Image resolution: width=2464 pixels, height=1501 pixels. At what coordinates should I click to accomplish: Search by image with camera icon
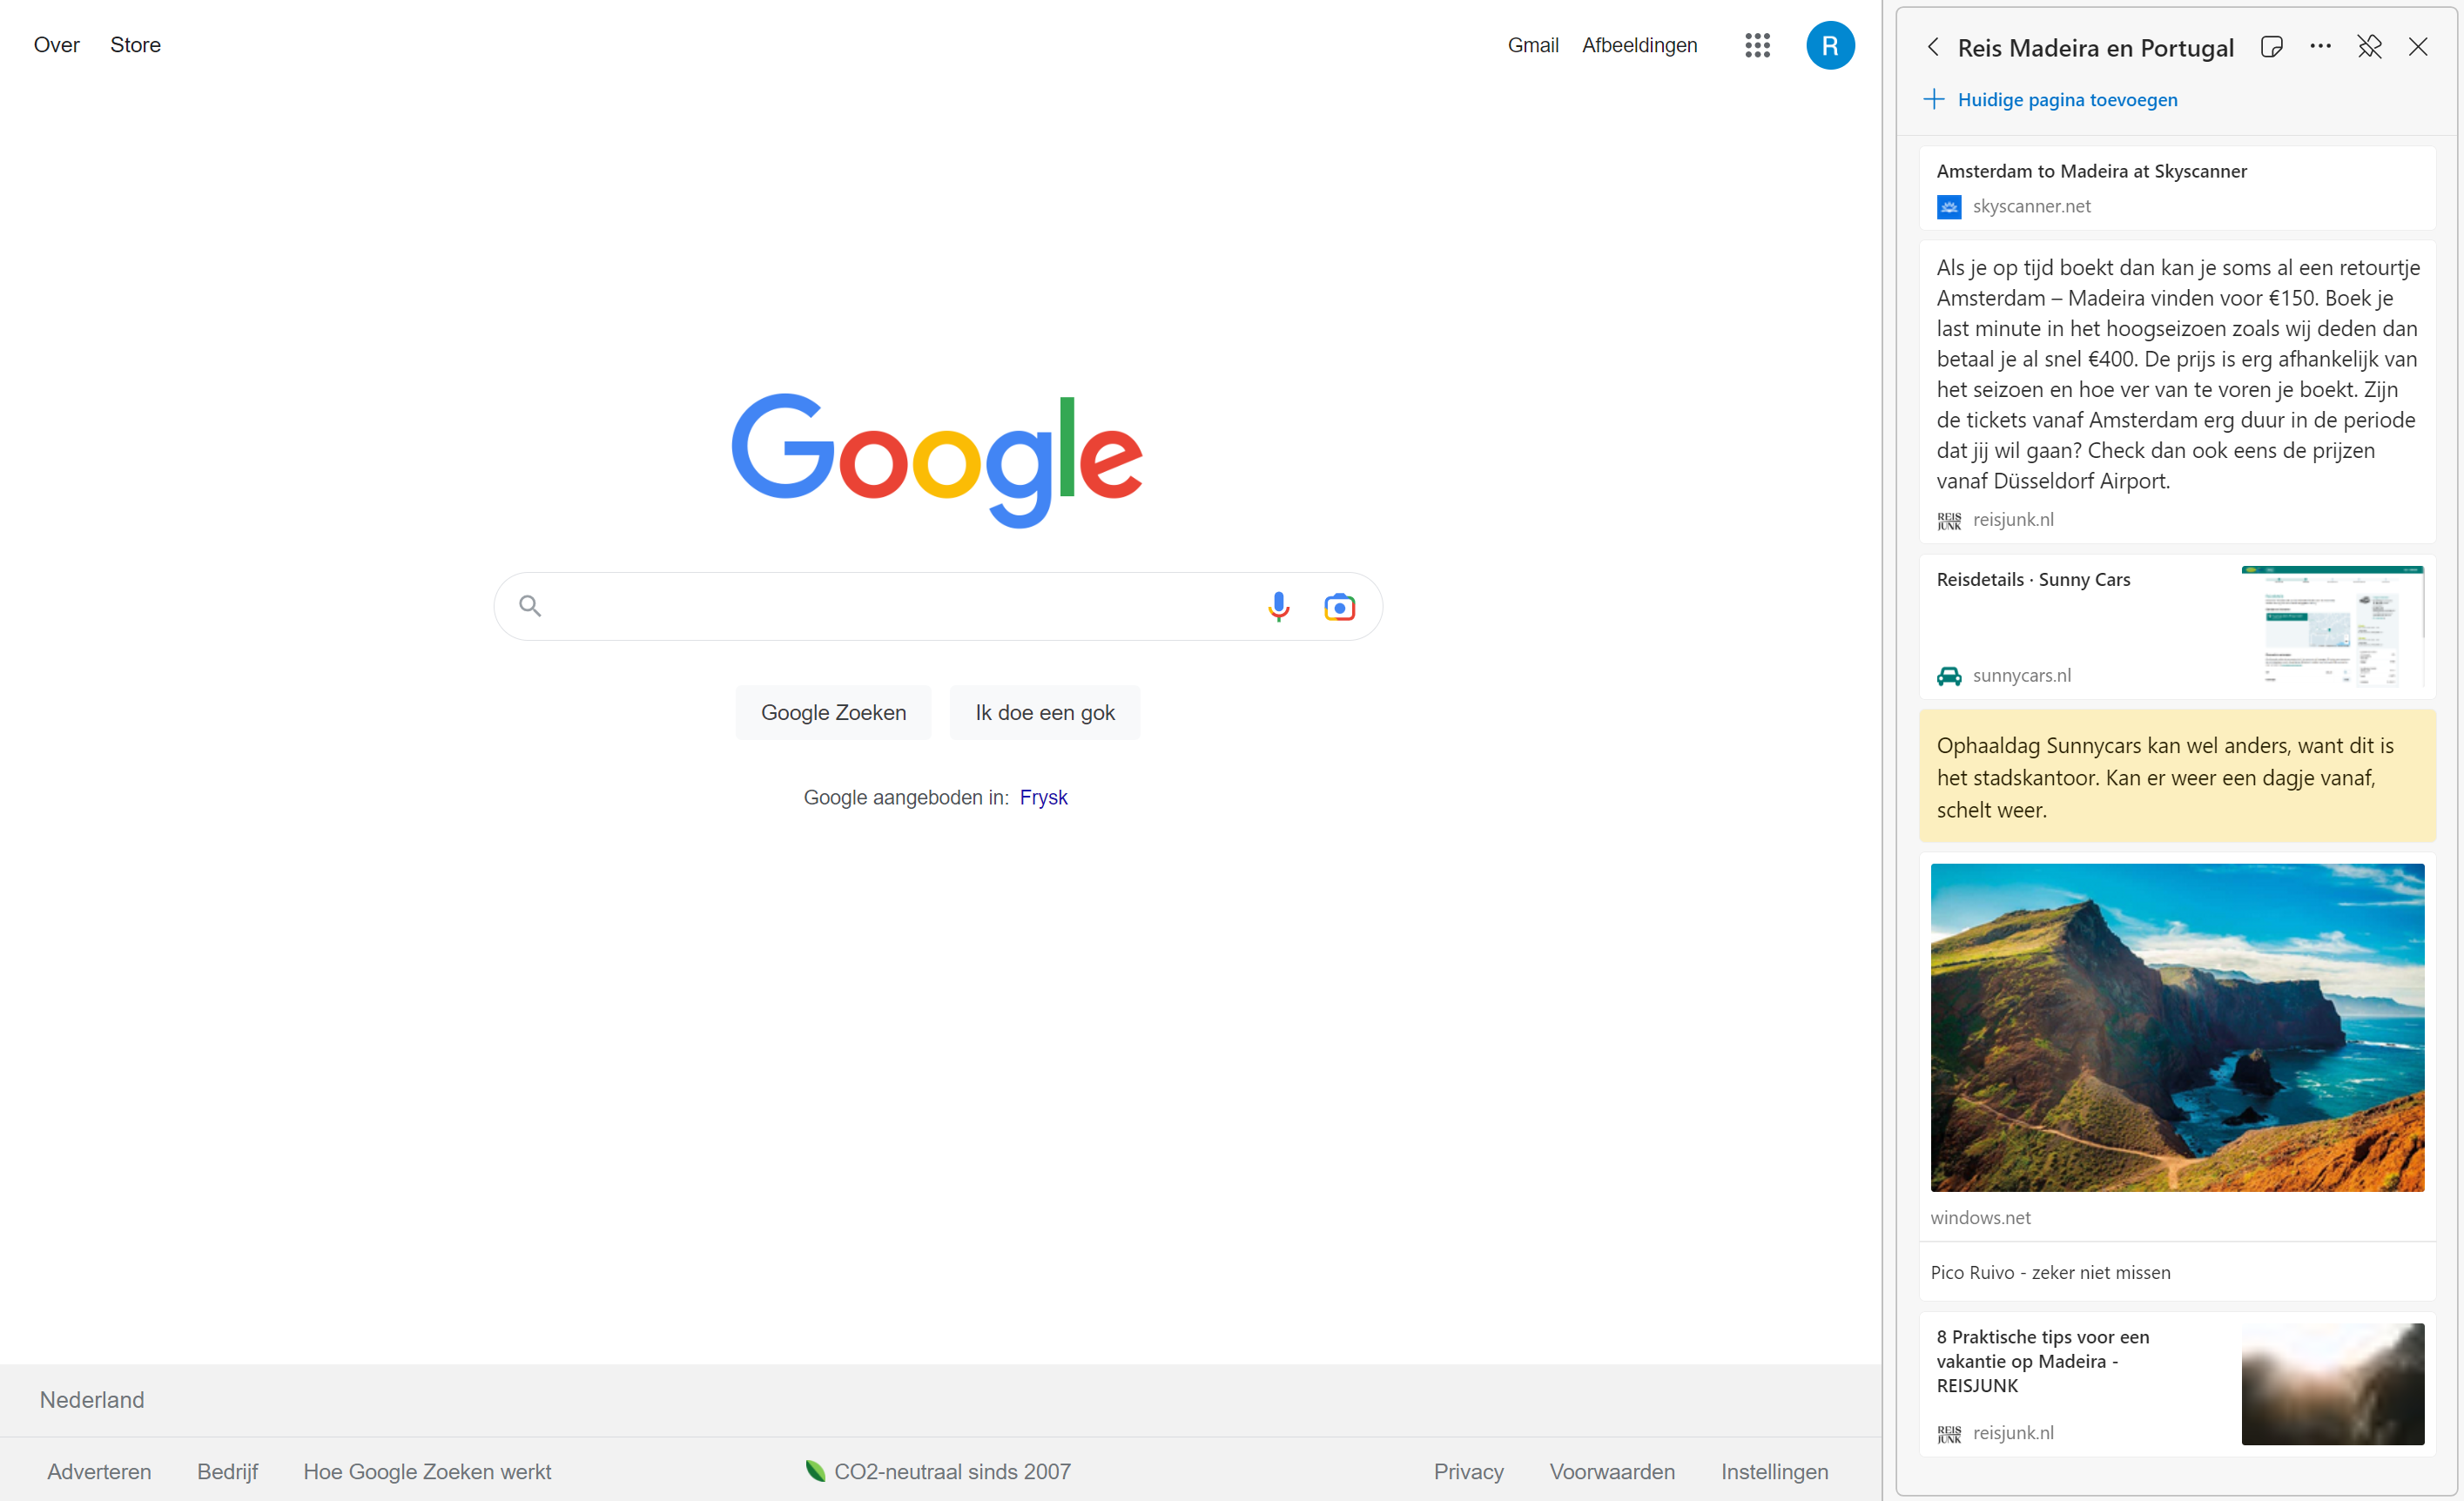click(x=1339, y=606)
